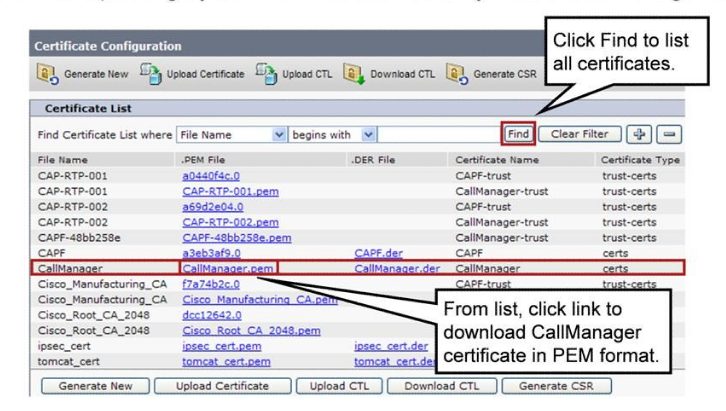Click the Certificate List section heading
This screenshot has height=411, width=726.
88,108
